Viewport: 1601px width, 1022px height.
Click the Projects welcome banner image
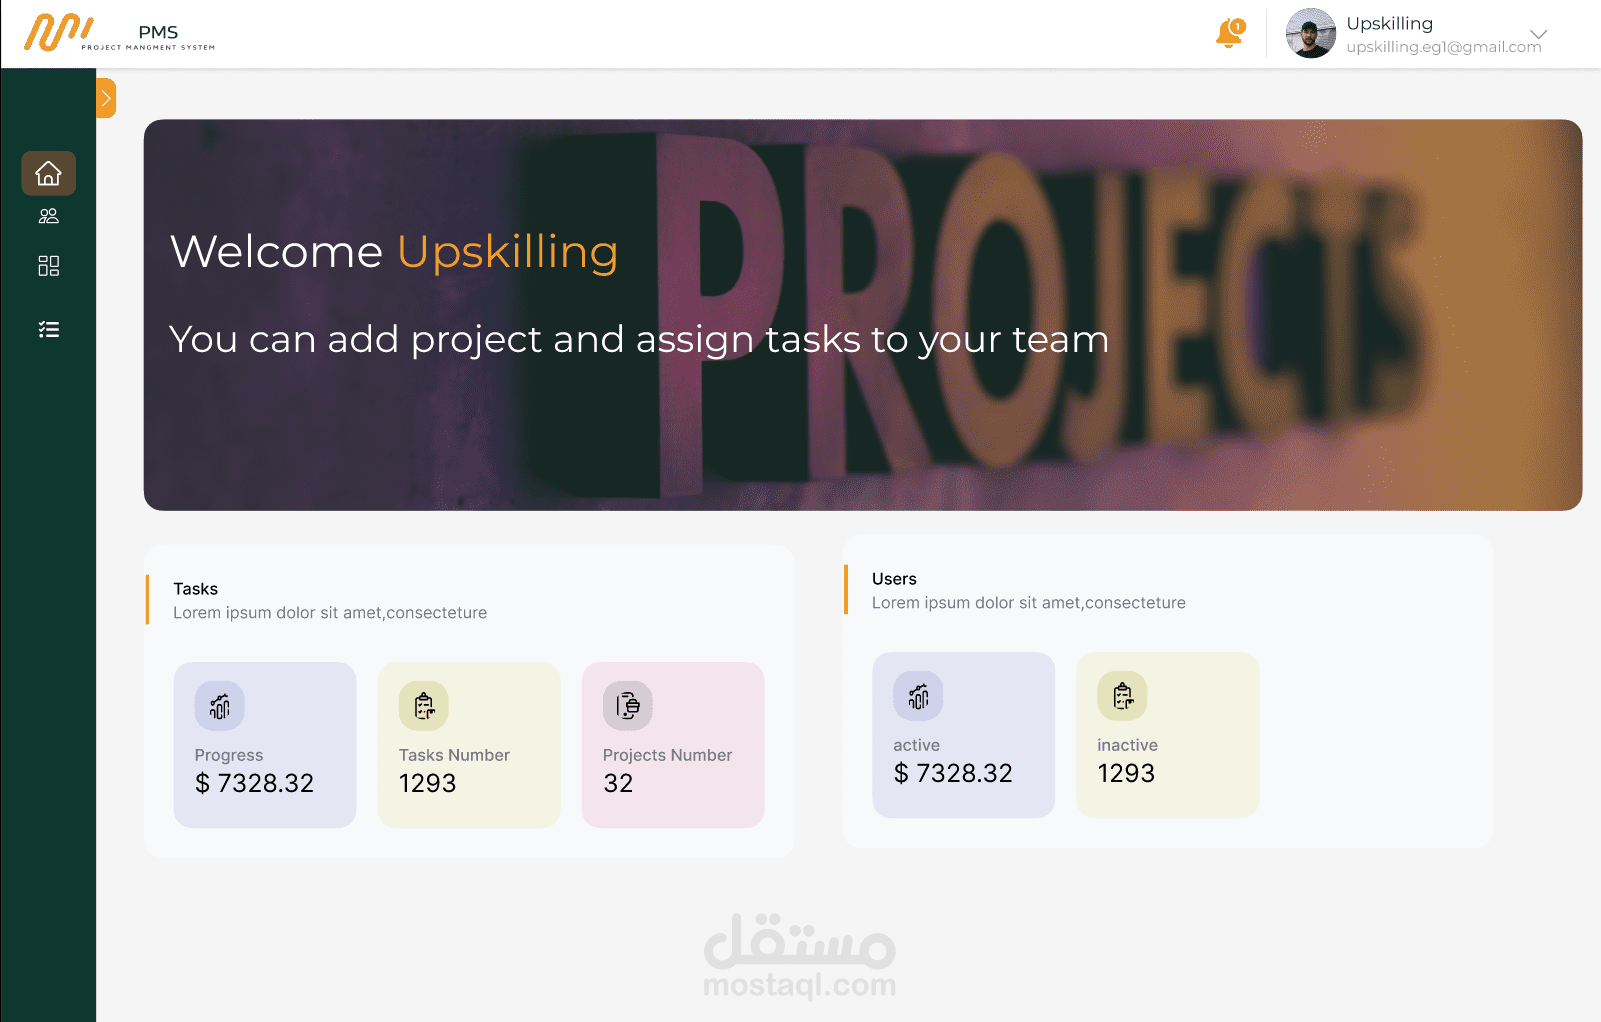coord(863,315)
